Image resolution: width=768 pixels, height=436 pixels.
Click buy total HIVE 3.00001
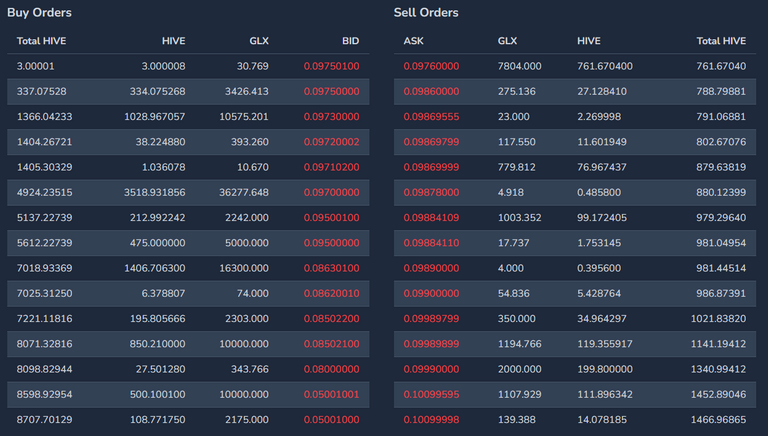tap(36, 66)
